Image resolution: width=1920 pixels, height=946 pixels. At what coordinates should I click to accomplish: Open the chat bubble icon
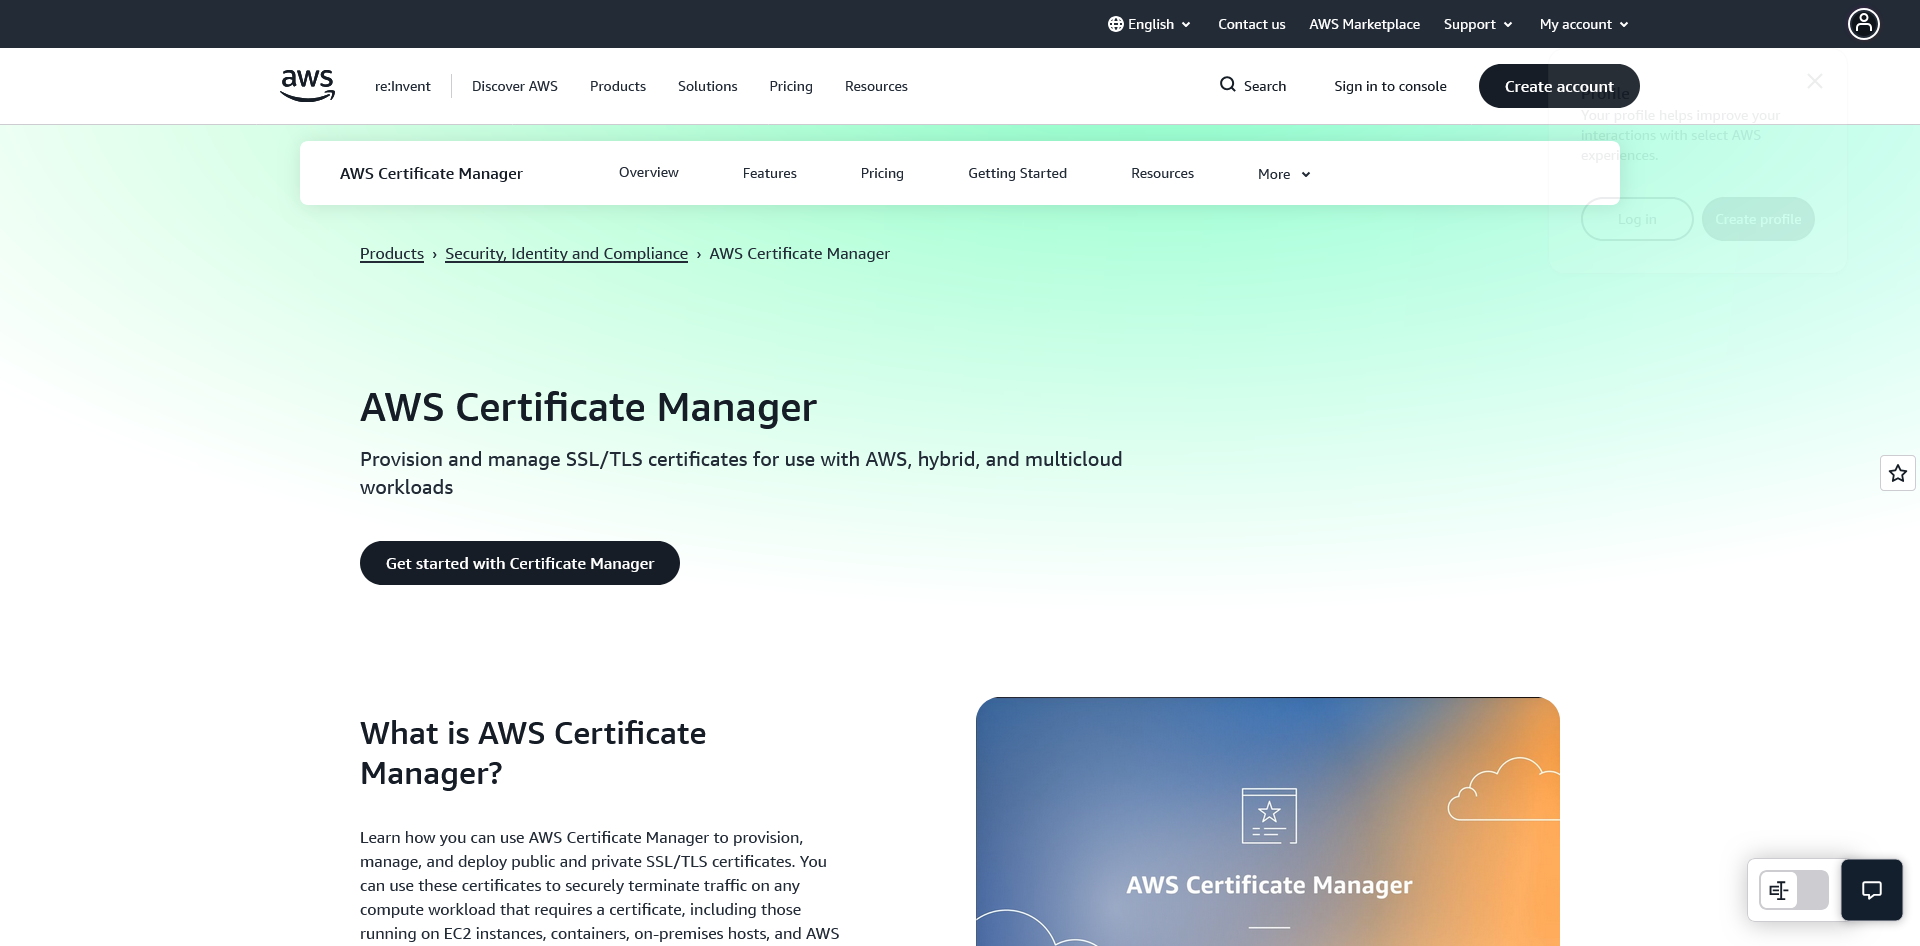coord(1871,890)
